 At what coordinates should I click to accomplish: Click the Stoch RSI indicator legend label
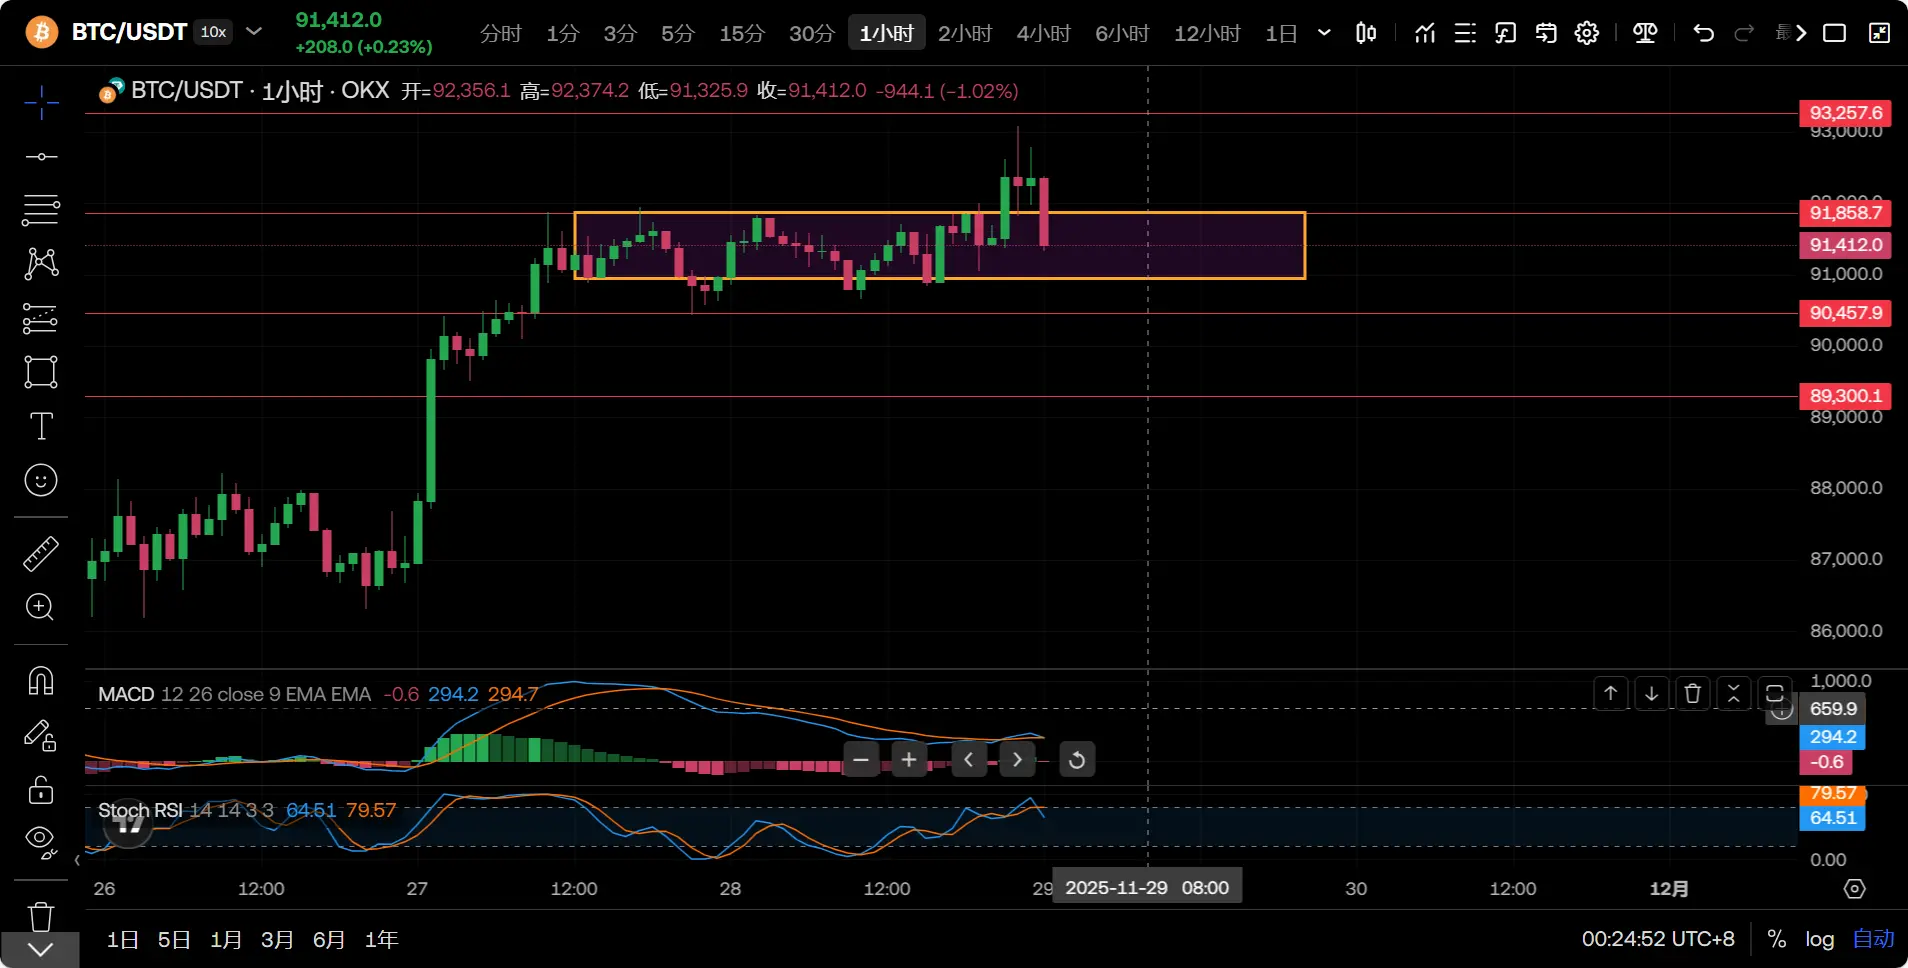click(140, 810)
